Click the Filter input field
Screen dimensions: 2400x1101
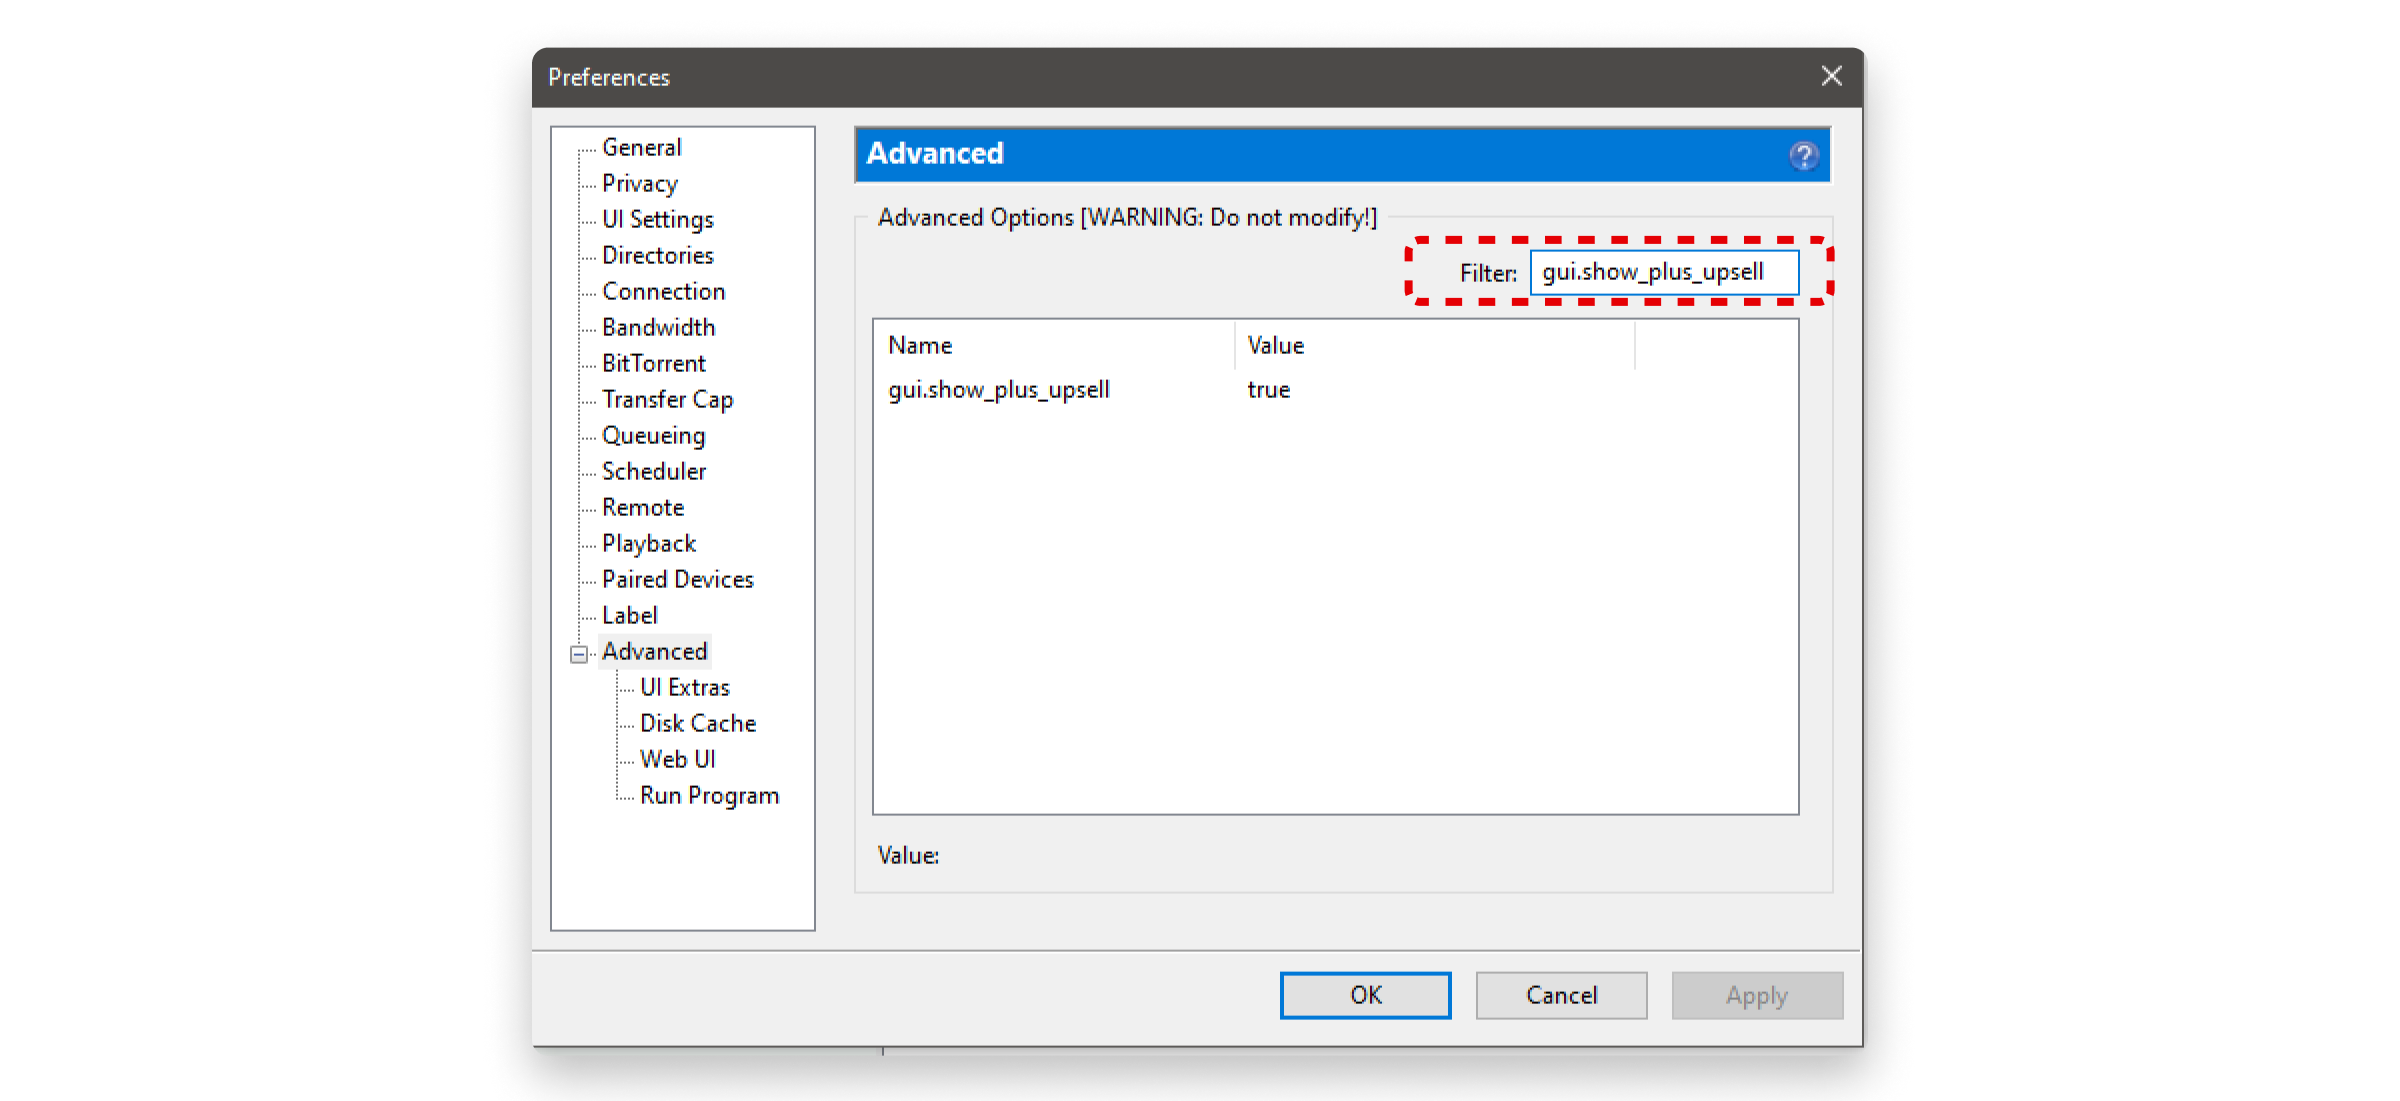[1668, 273]
